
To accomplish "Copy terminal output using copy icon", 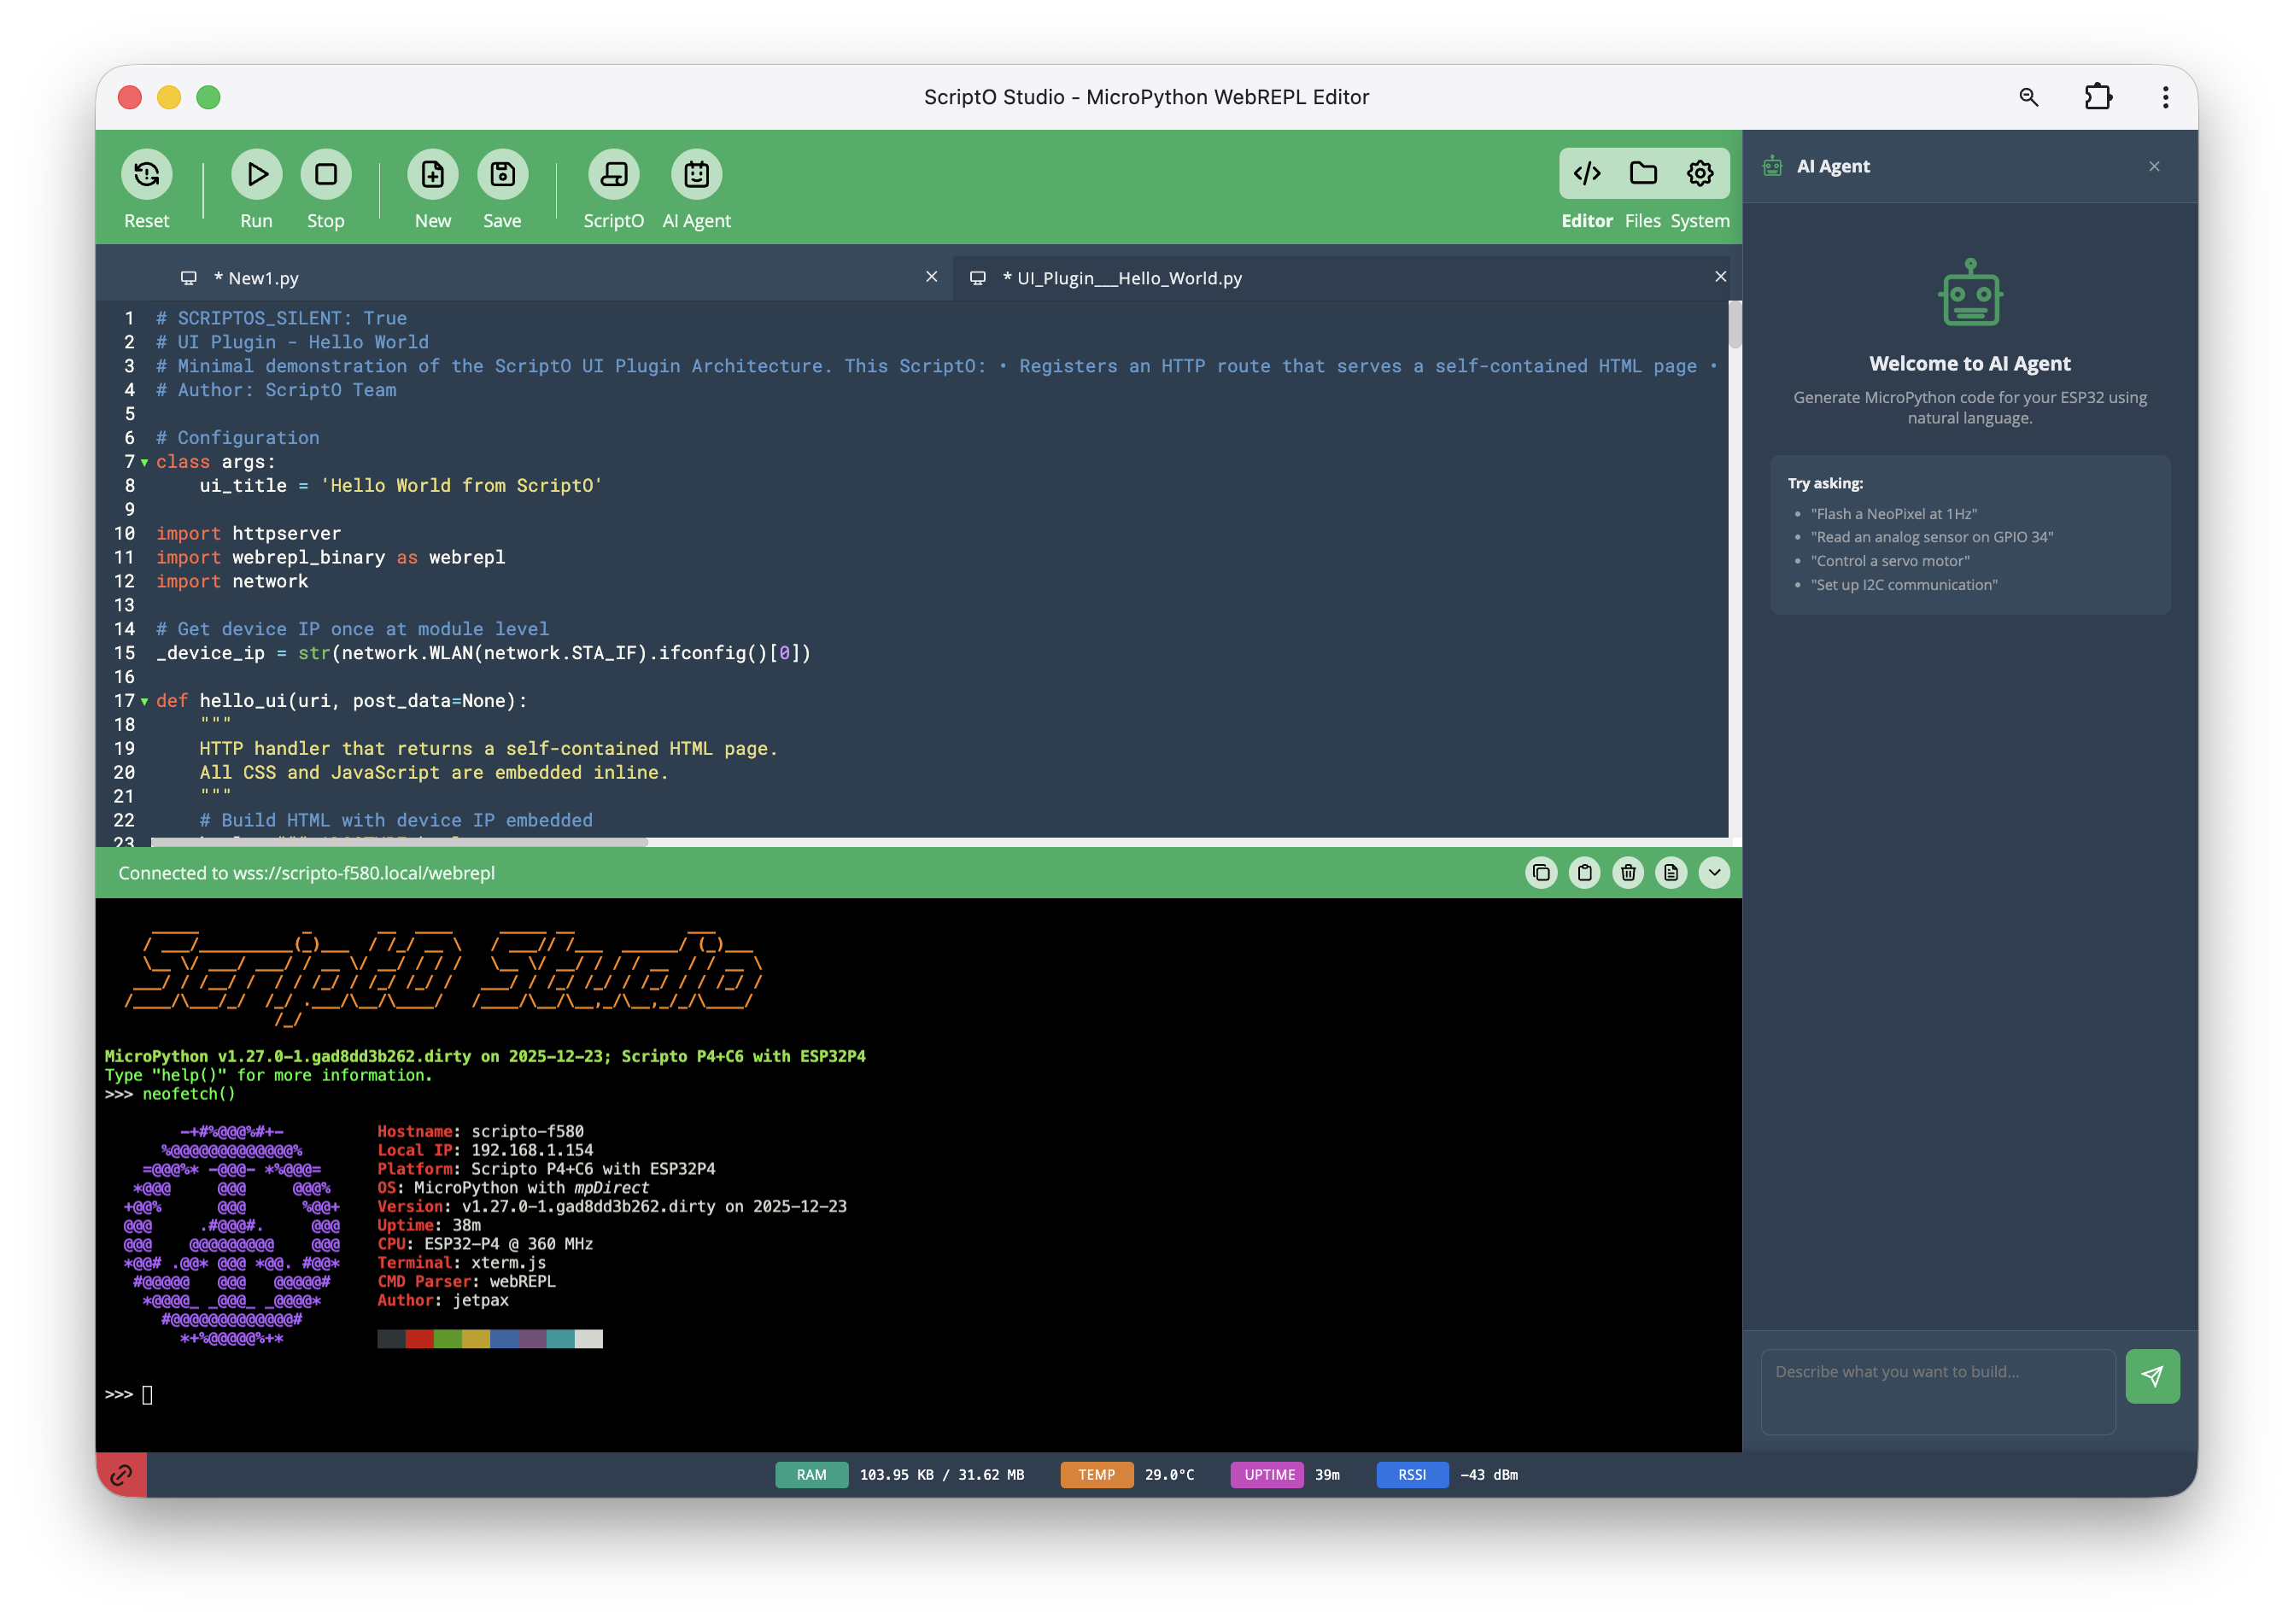I will pyautogui.click(x=1541, y=873).
